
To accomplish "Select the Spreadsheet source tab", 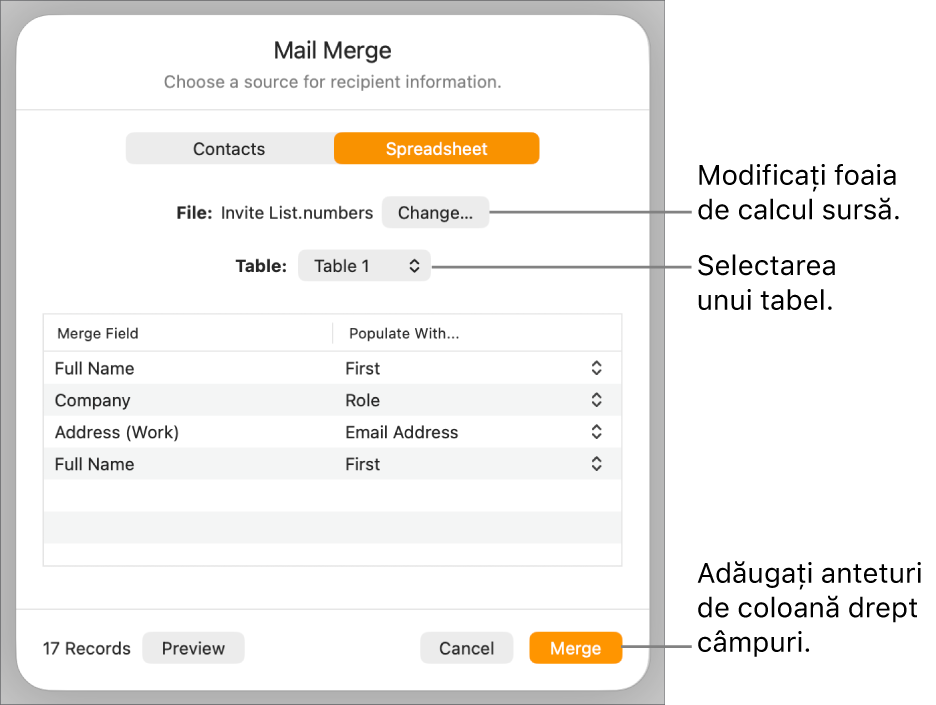I will [436, 149].
